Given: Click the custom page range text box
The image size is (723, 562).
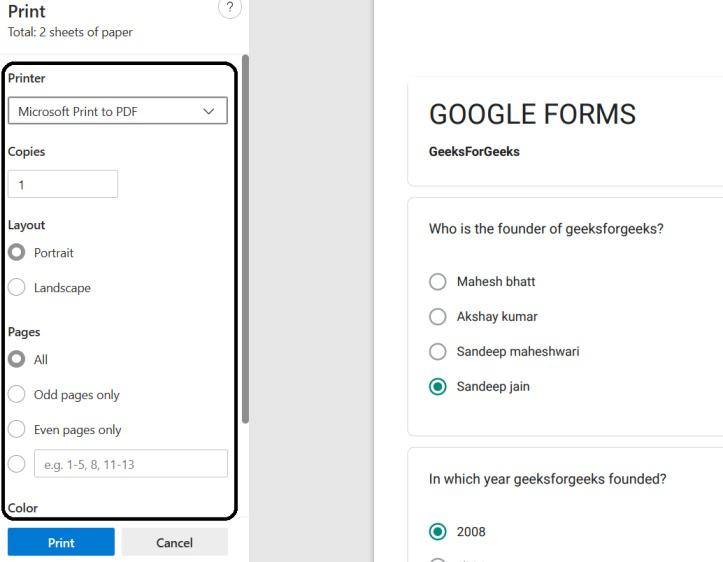Looking at the screenshot, I should pos(130,464).
